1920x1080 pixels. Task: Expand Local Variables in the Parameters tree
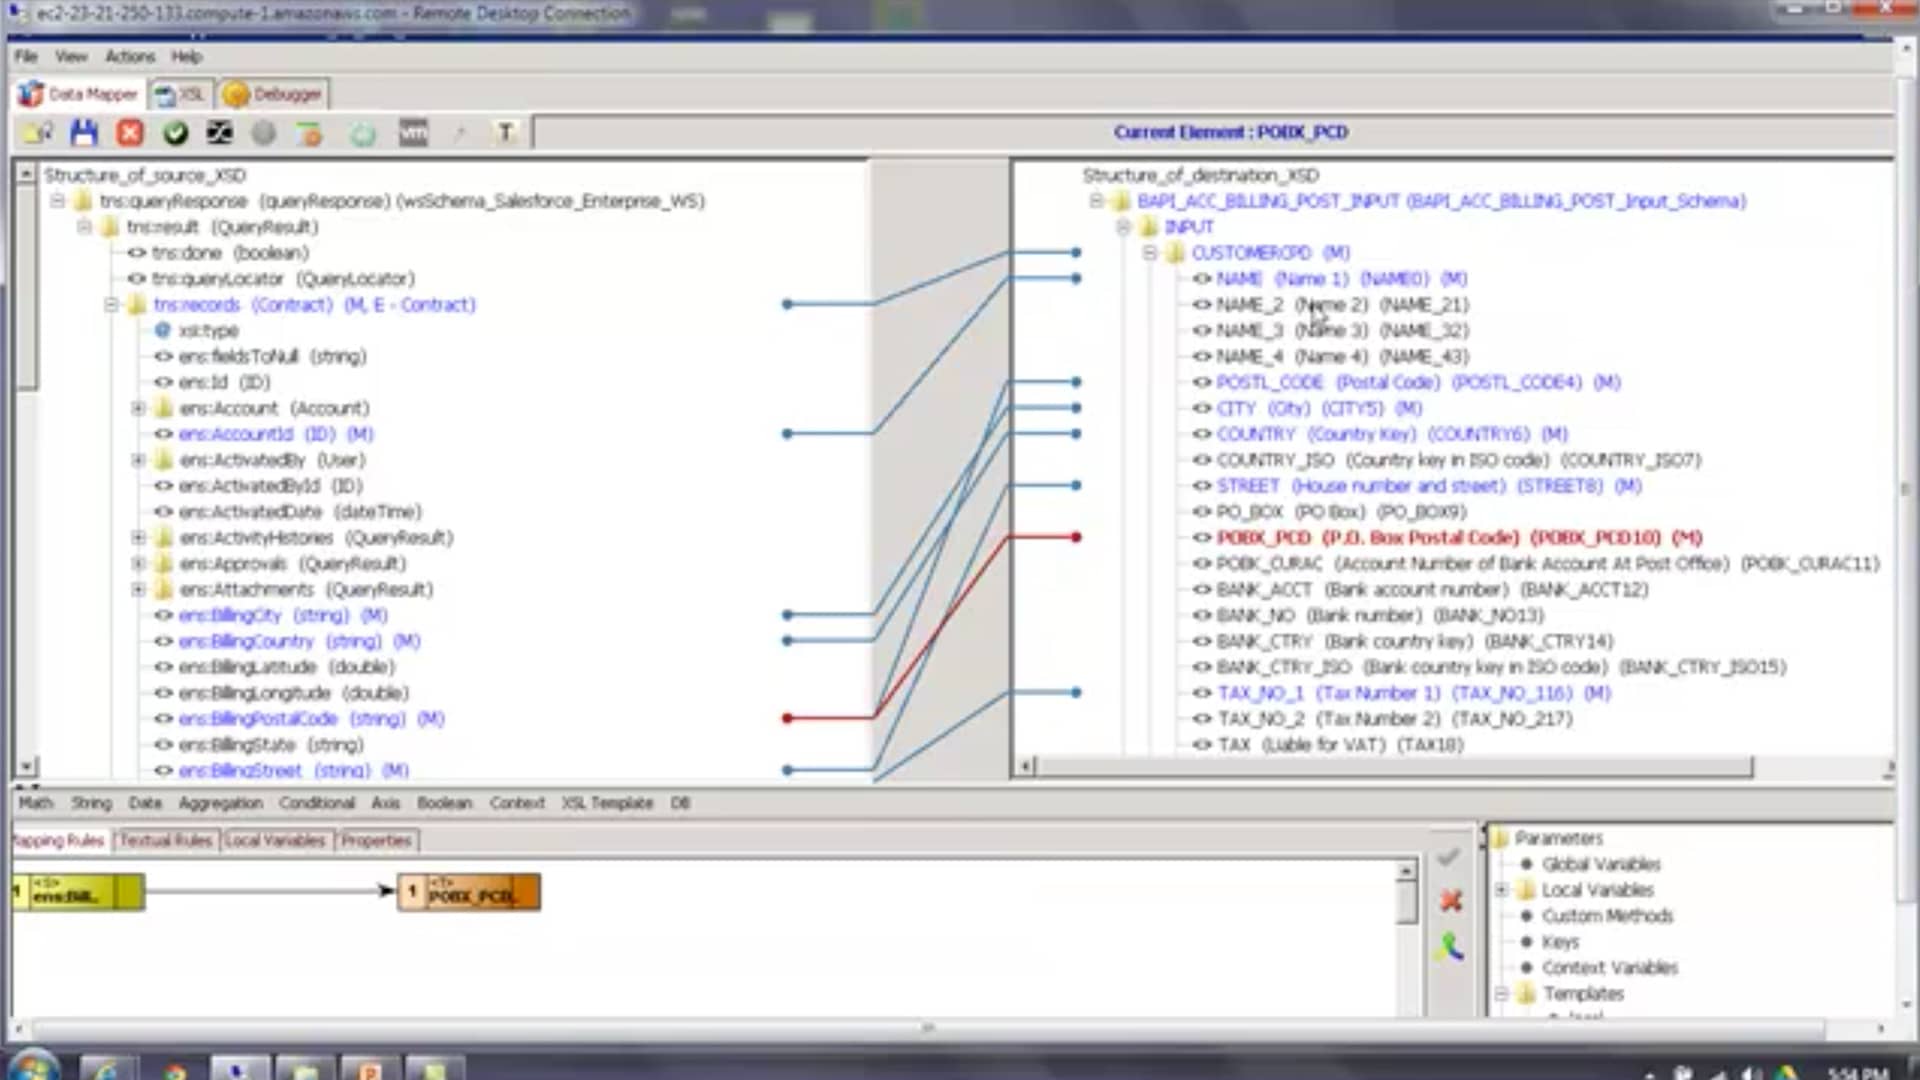[x=1501, y=890]
